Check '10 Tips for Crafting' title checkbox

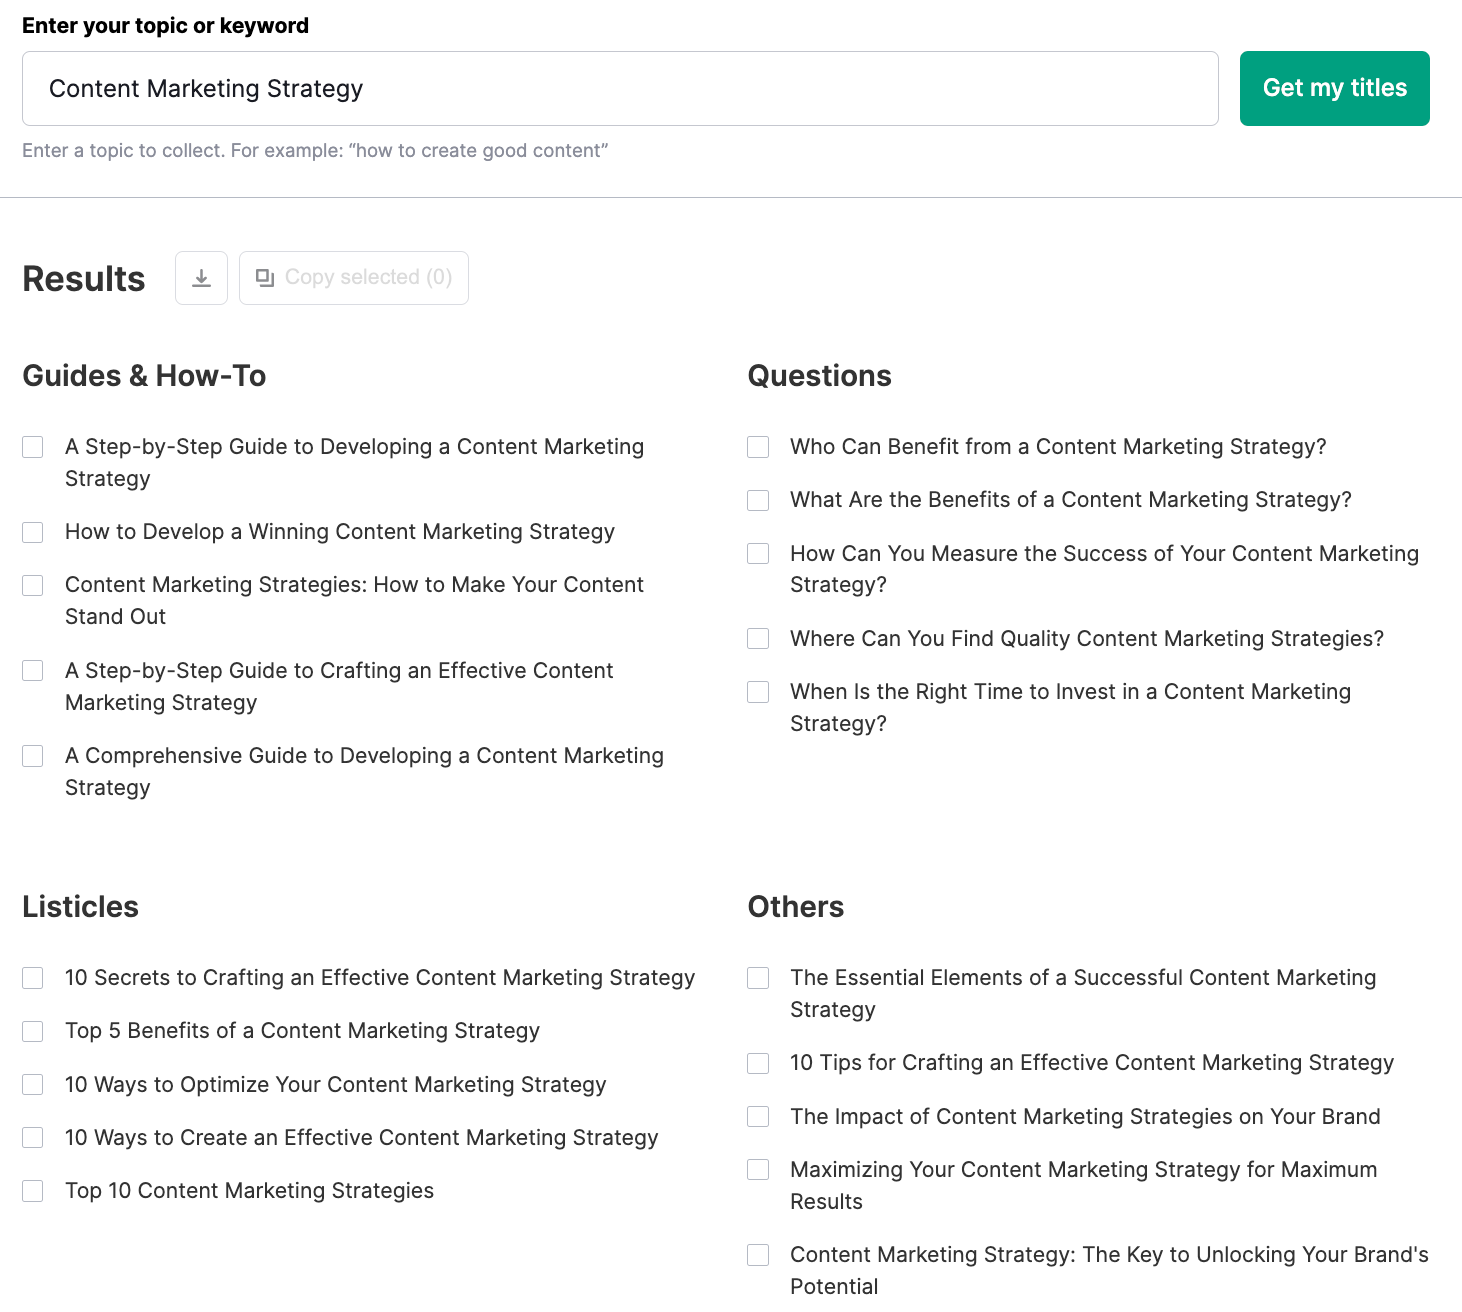(758, 1063)
